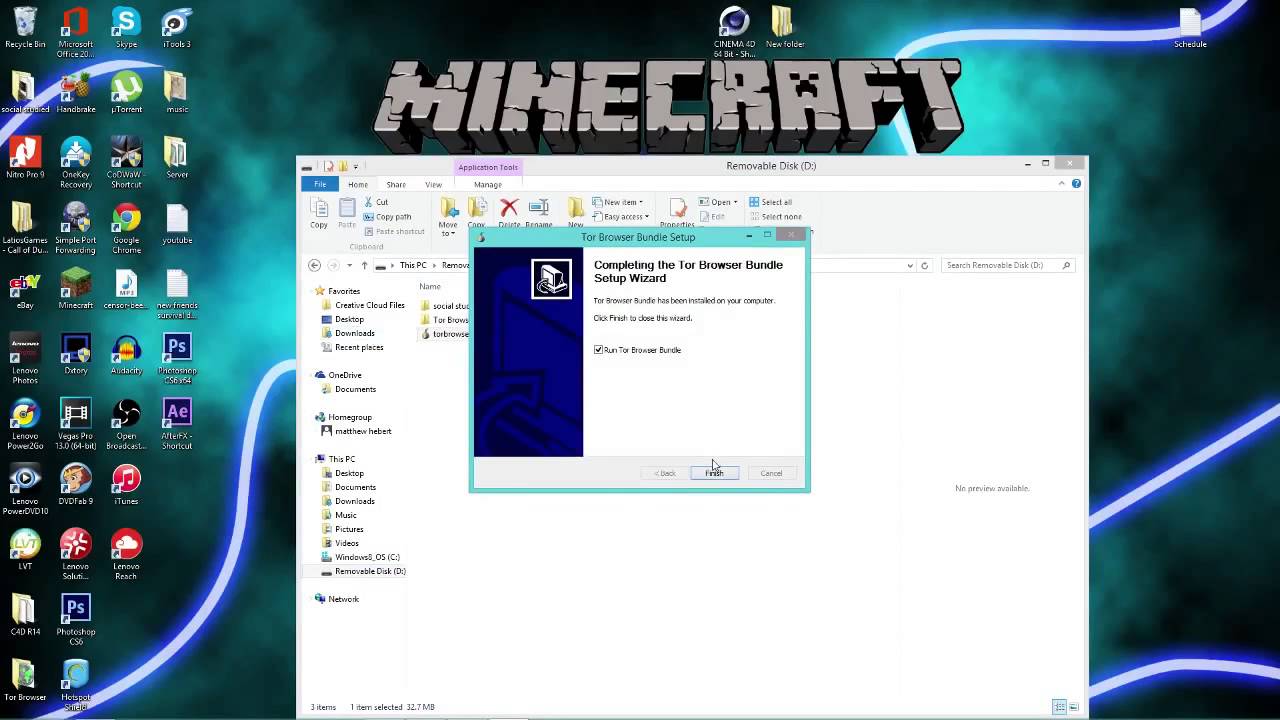
Task: Click the Vegas Pro 13.0 desktop icon
Action: [x=75, y=424]
